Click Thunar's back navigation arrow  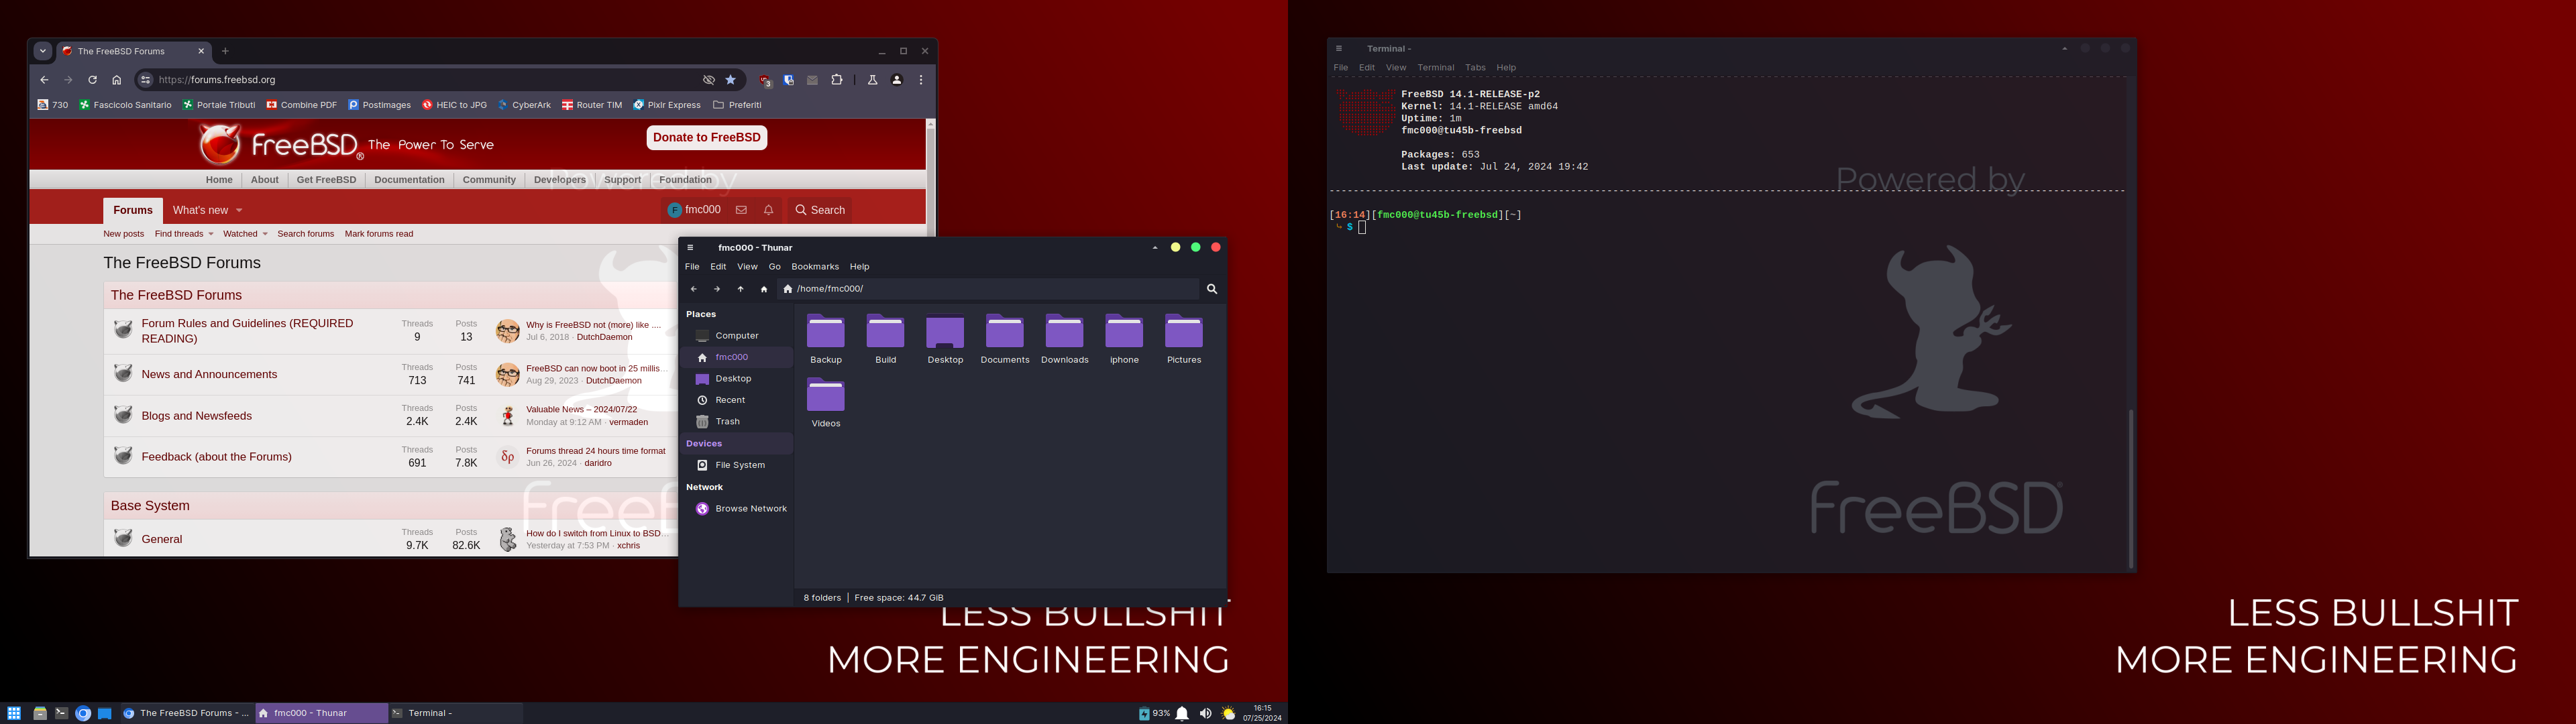click(x=693, y=289)
